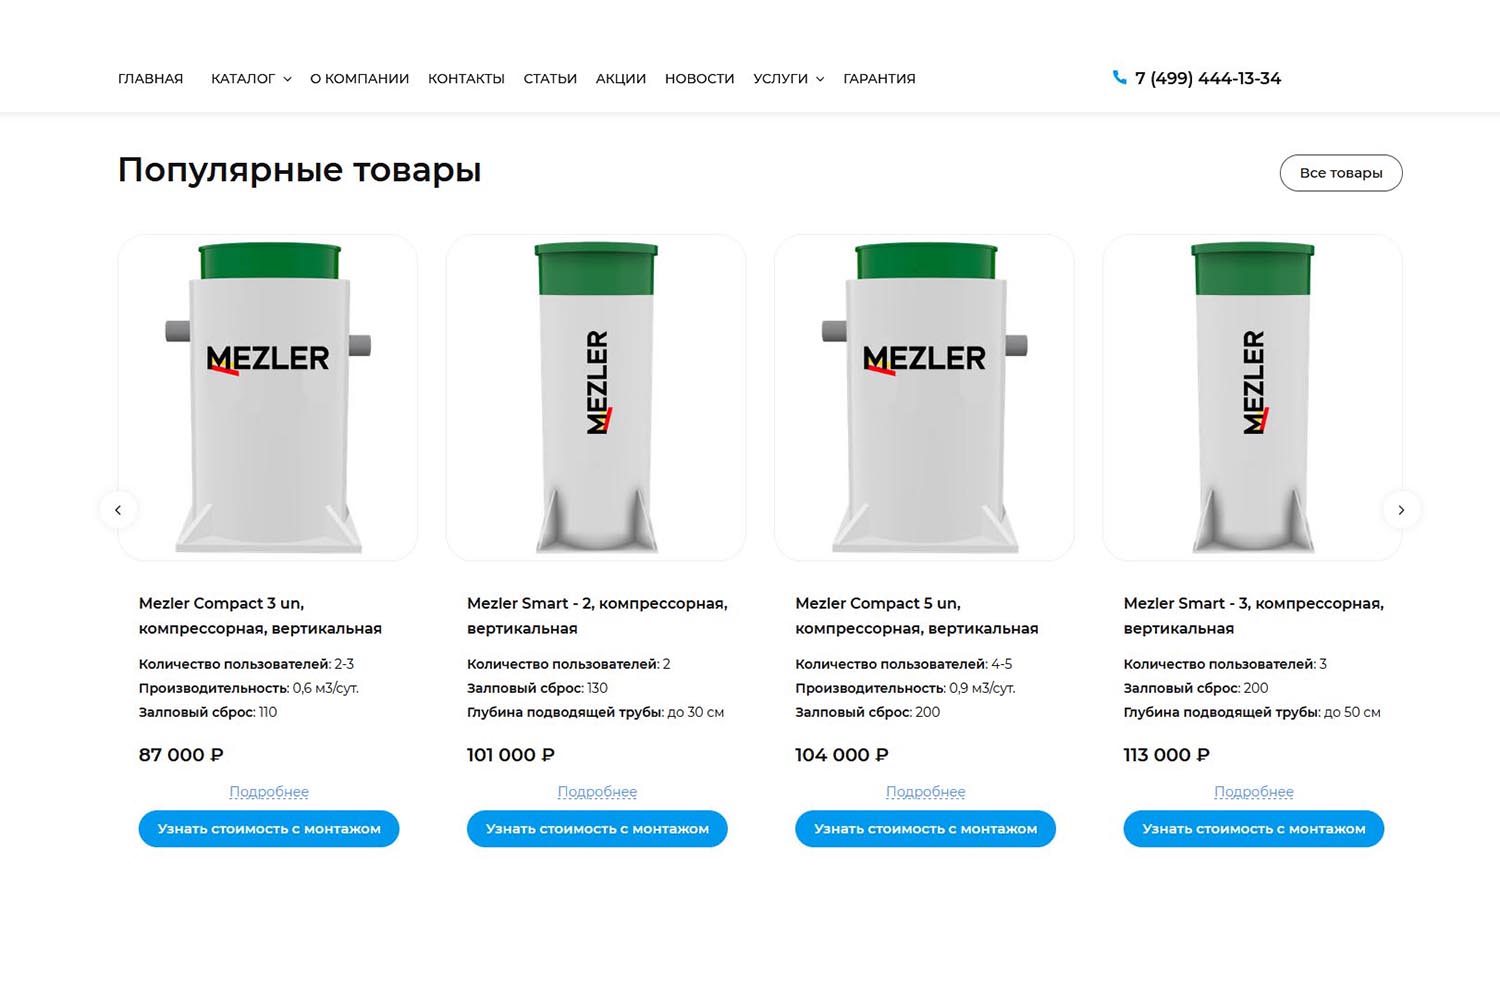Open the Гарантия menu item
Screen dimensions: 1500x999
point(879,79)
